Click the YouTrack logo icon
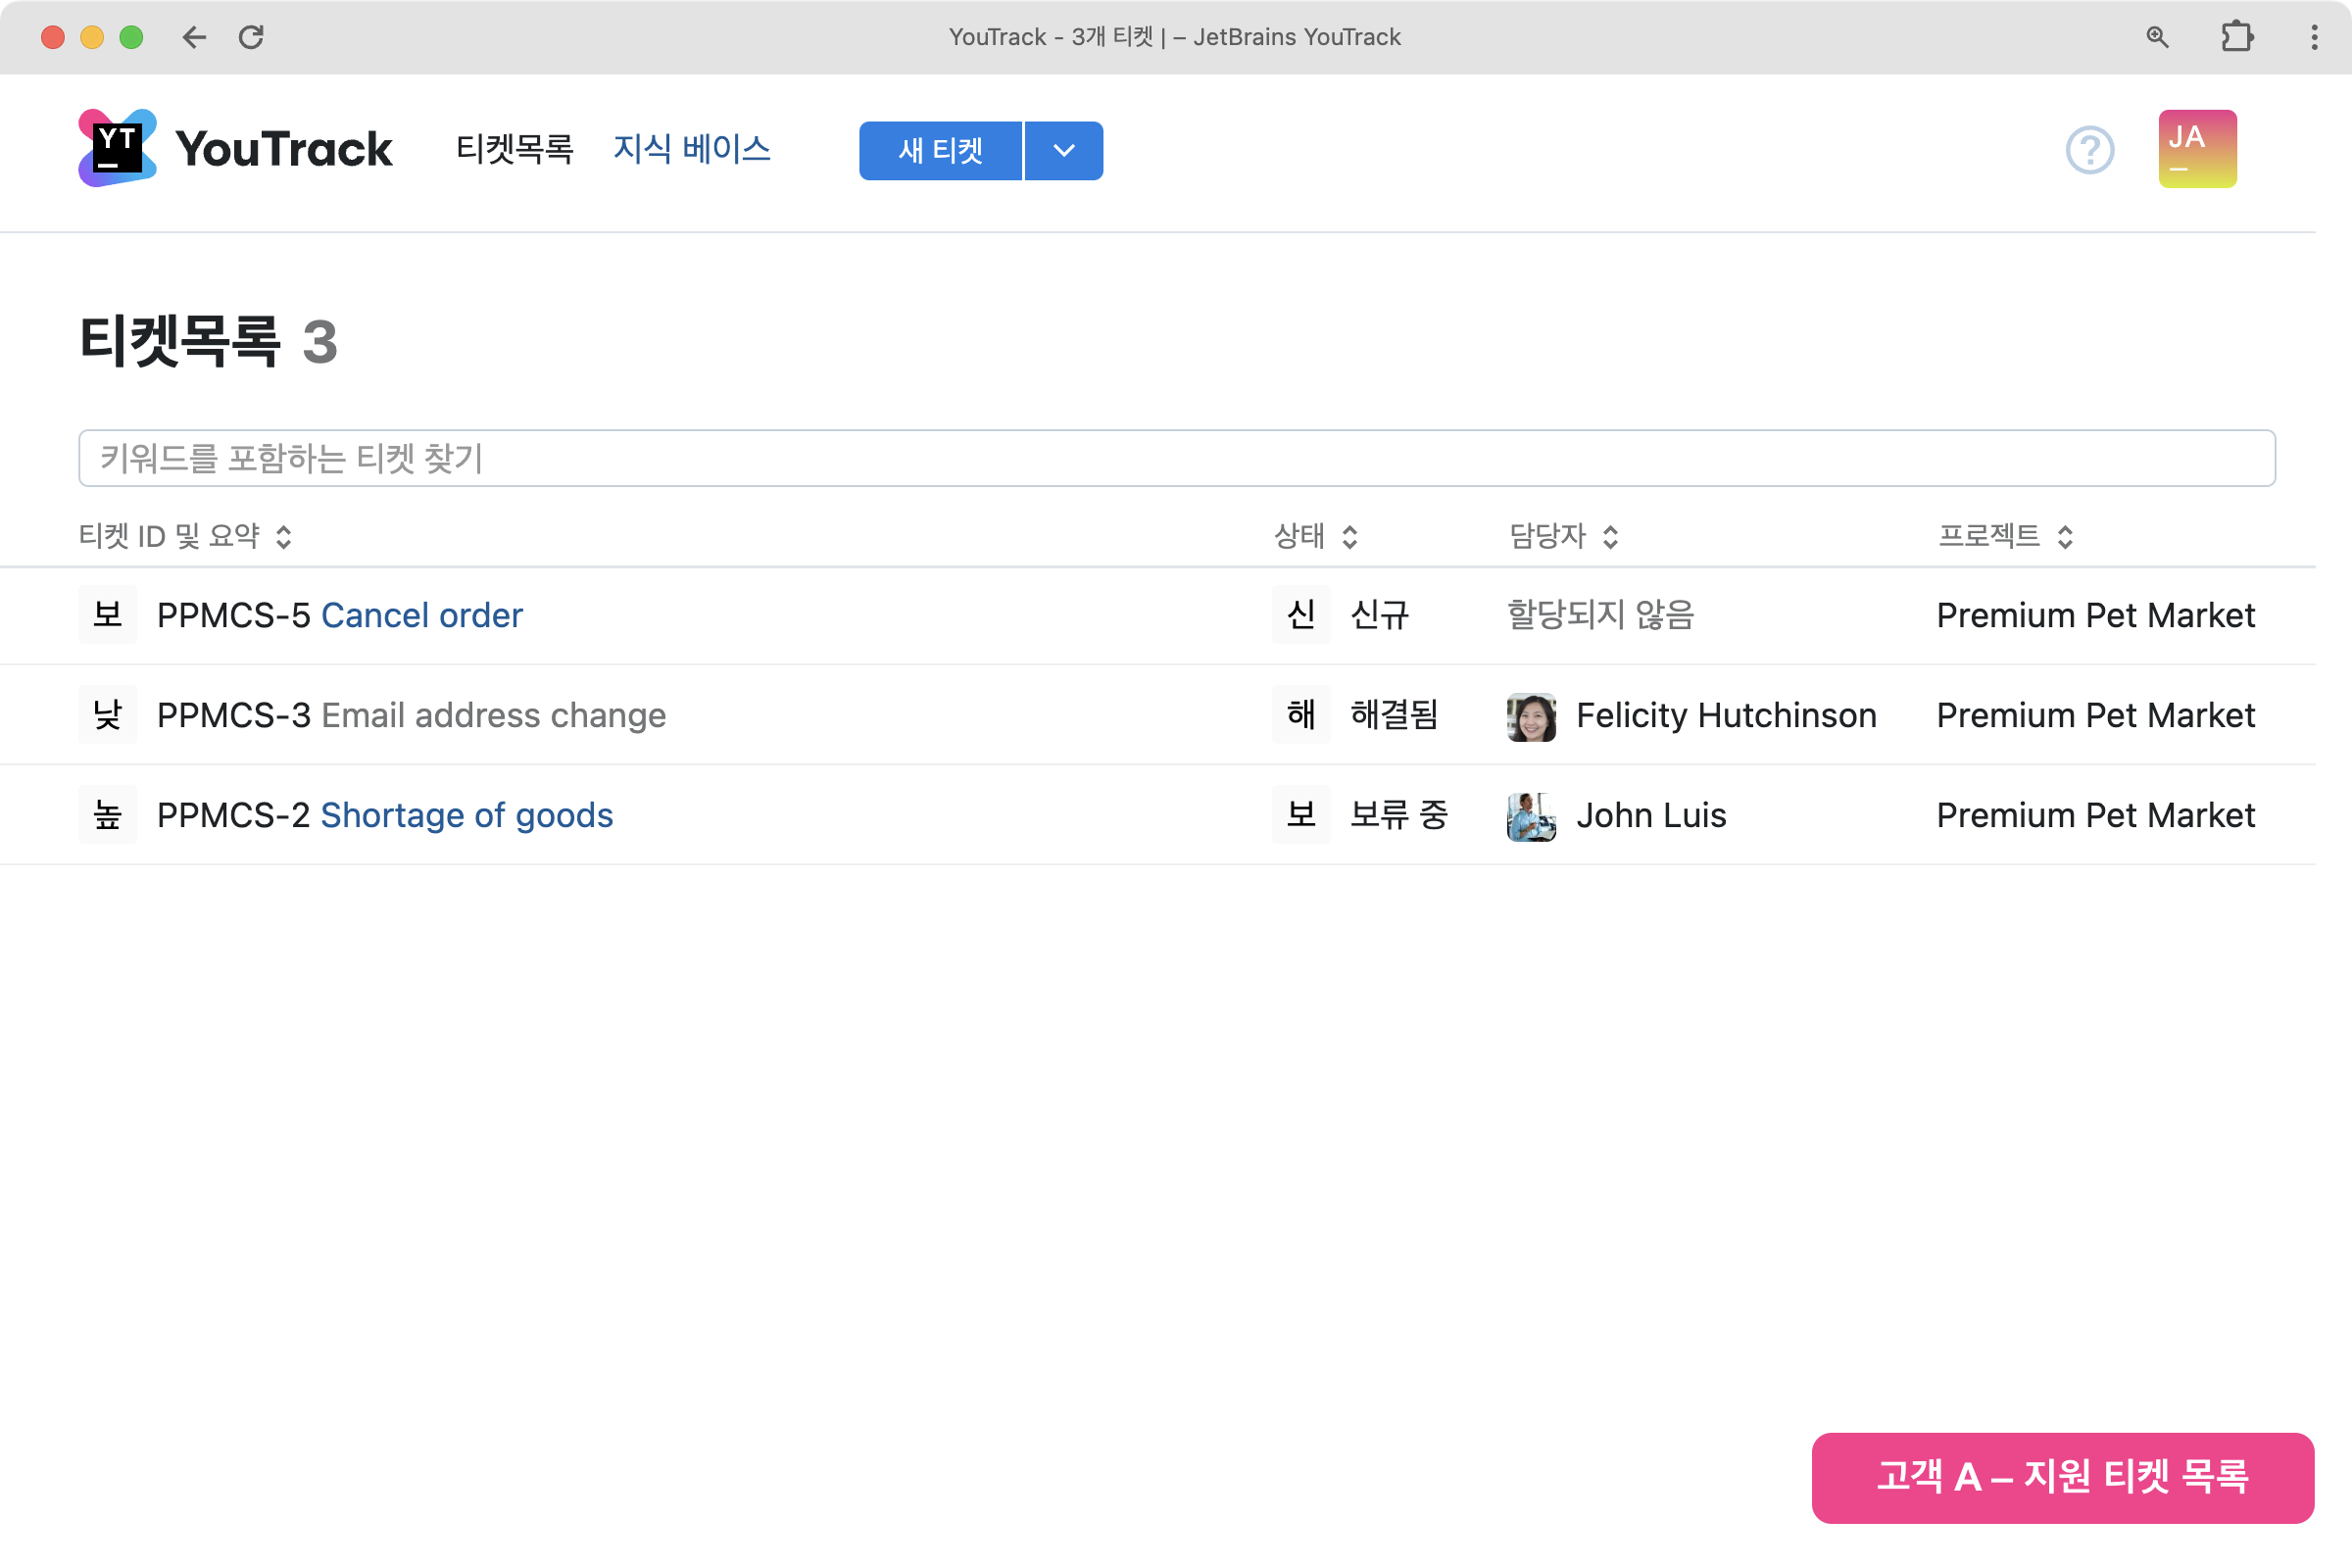The height and width of the screenshot is (1568, 2352). click(x=117, y=148)
